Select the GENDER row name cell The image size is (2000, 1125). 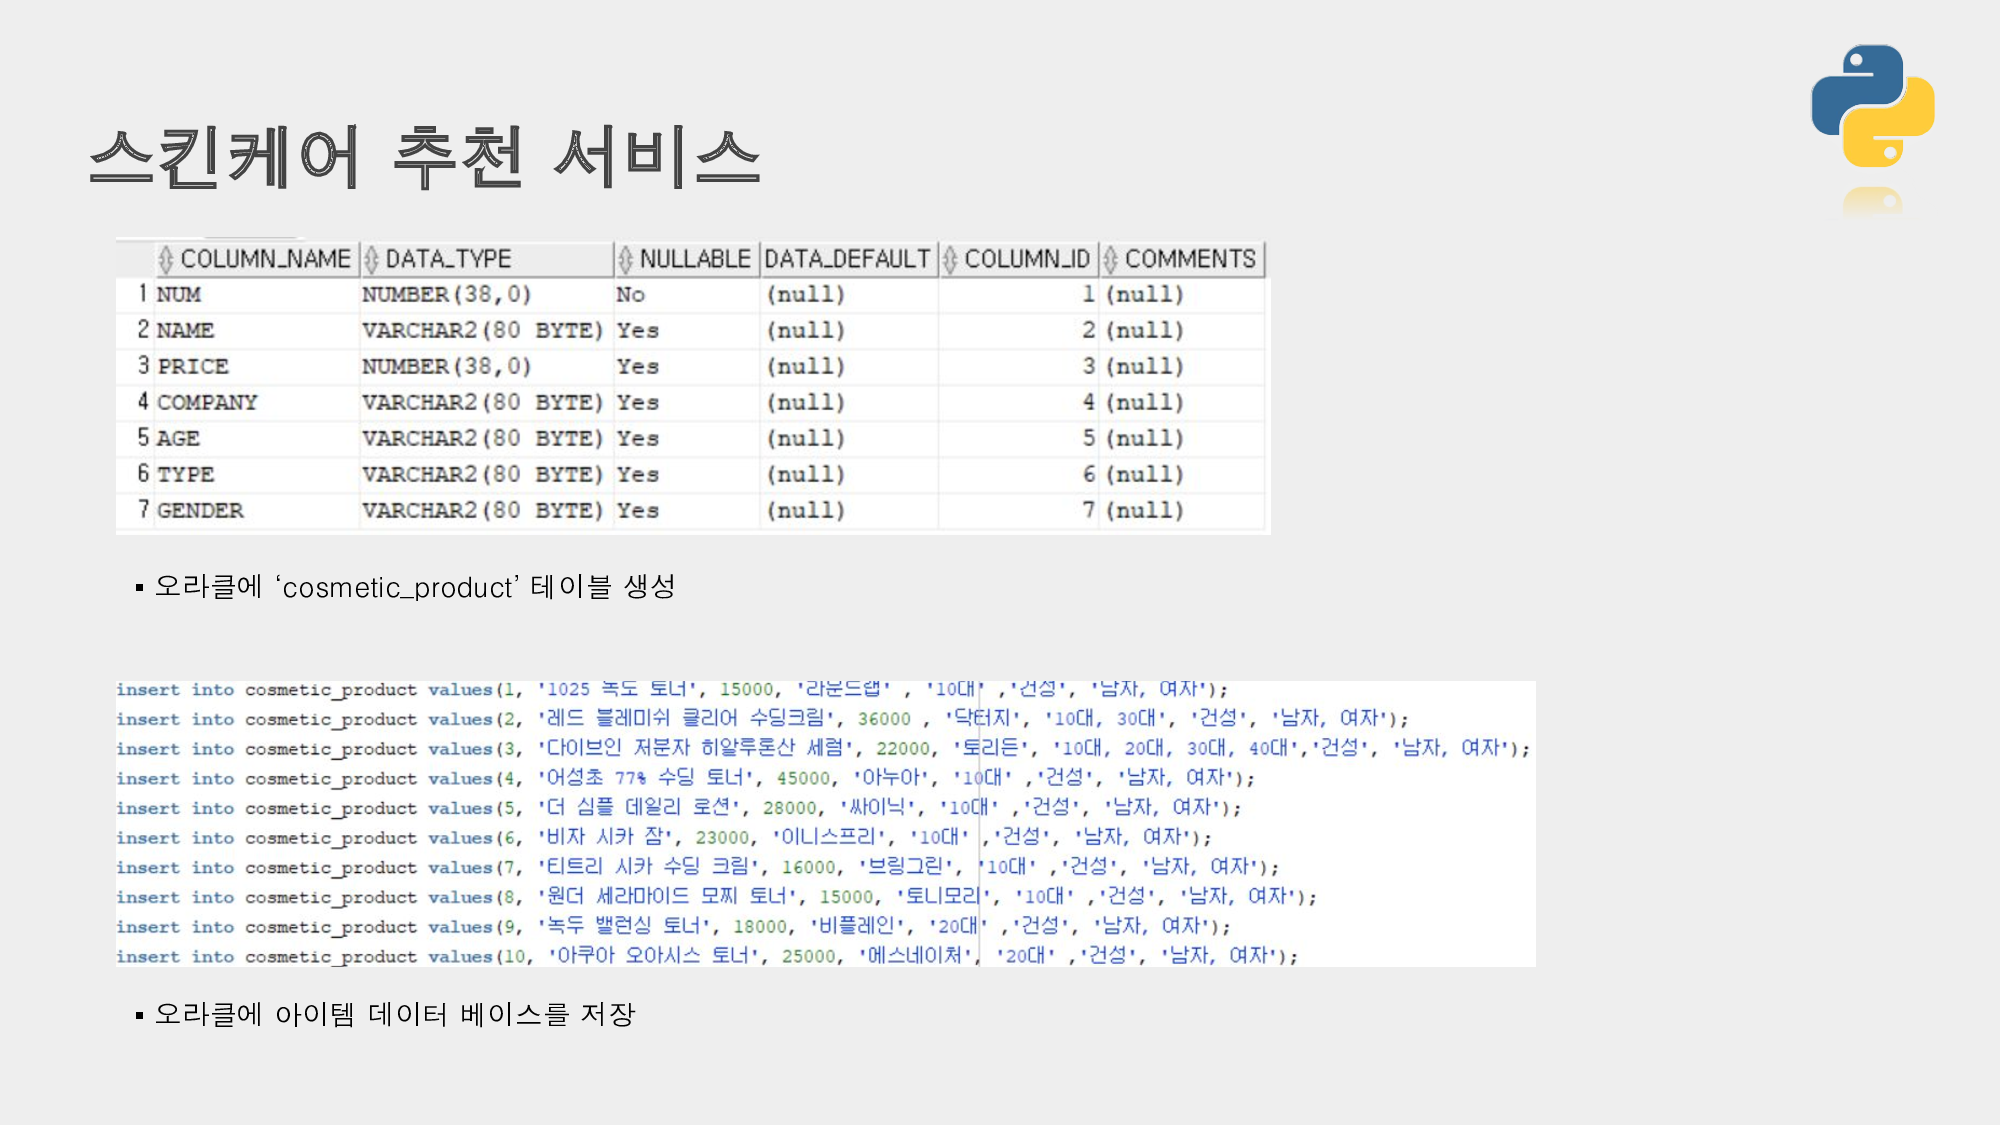[200, 510]
